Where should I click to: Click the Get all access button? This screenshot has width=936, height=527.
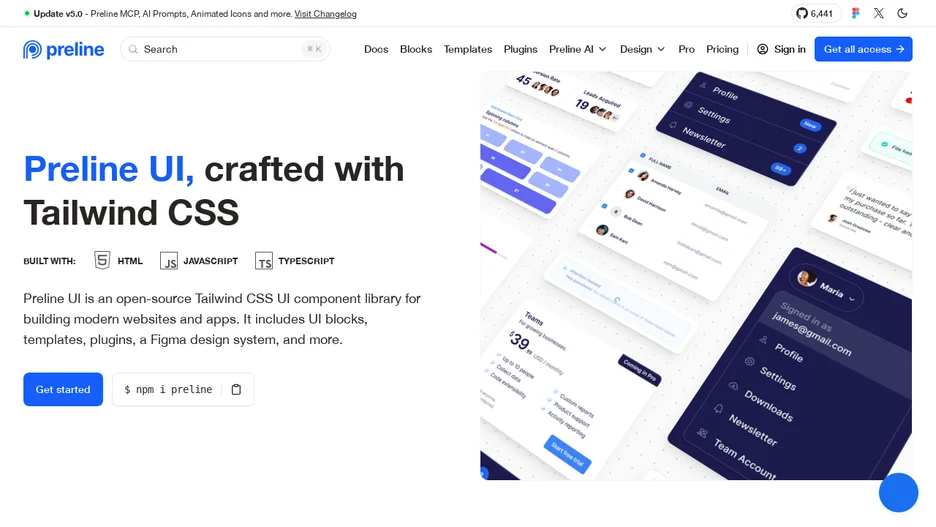[863, 49]
